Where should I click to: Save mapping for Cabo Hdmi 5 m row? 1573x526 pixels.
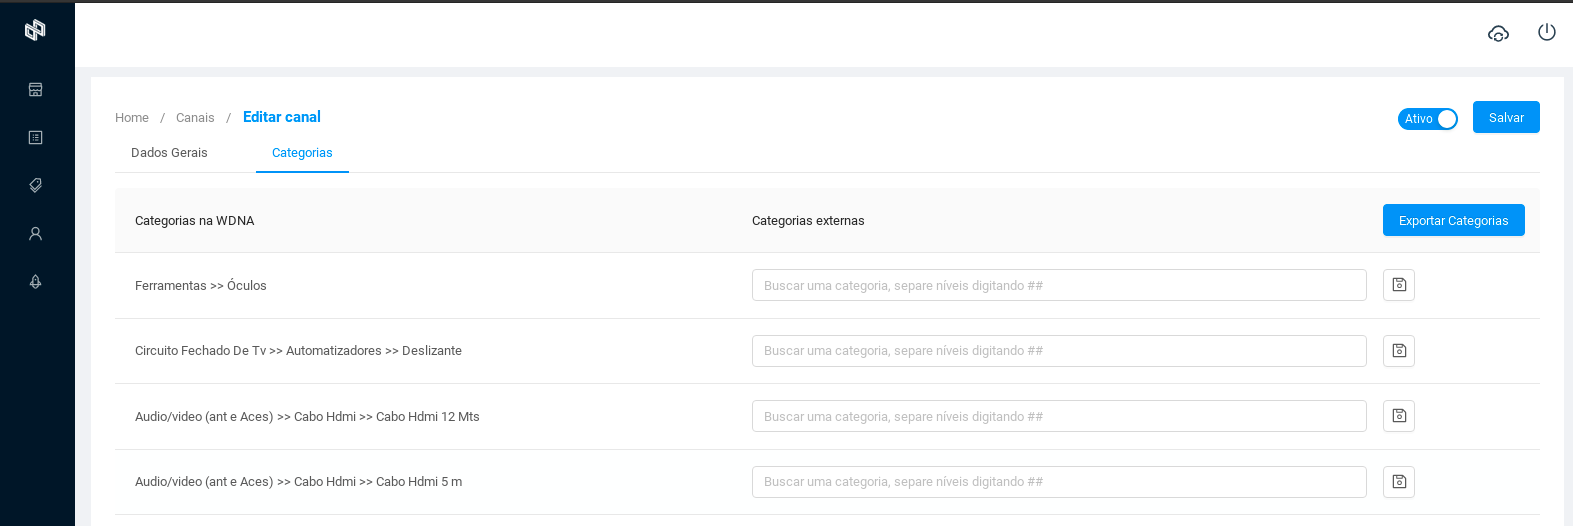(1399, 482)
